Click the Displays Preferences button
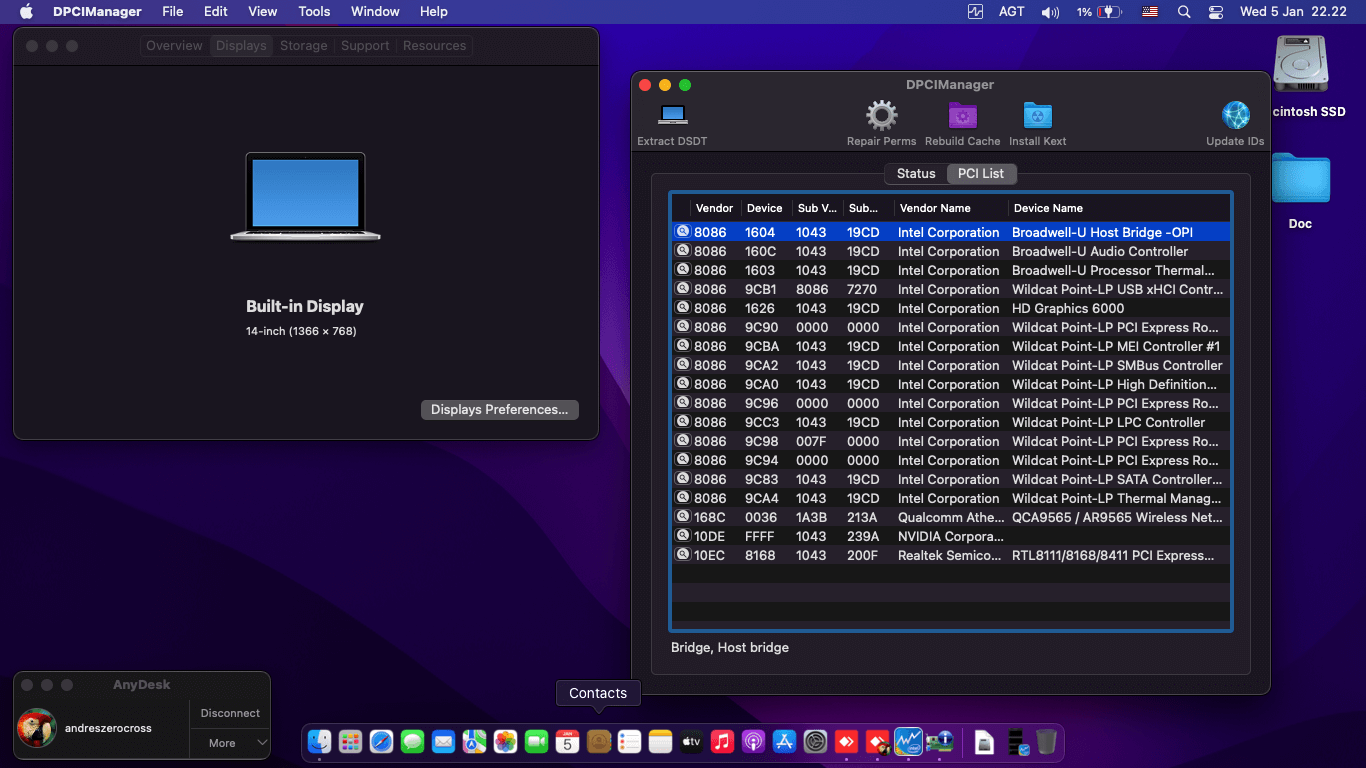This screenshot has height=768, width=1366. coord(499,410)
